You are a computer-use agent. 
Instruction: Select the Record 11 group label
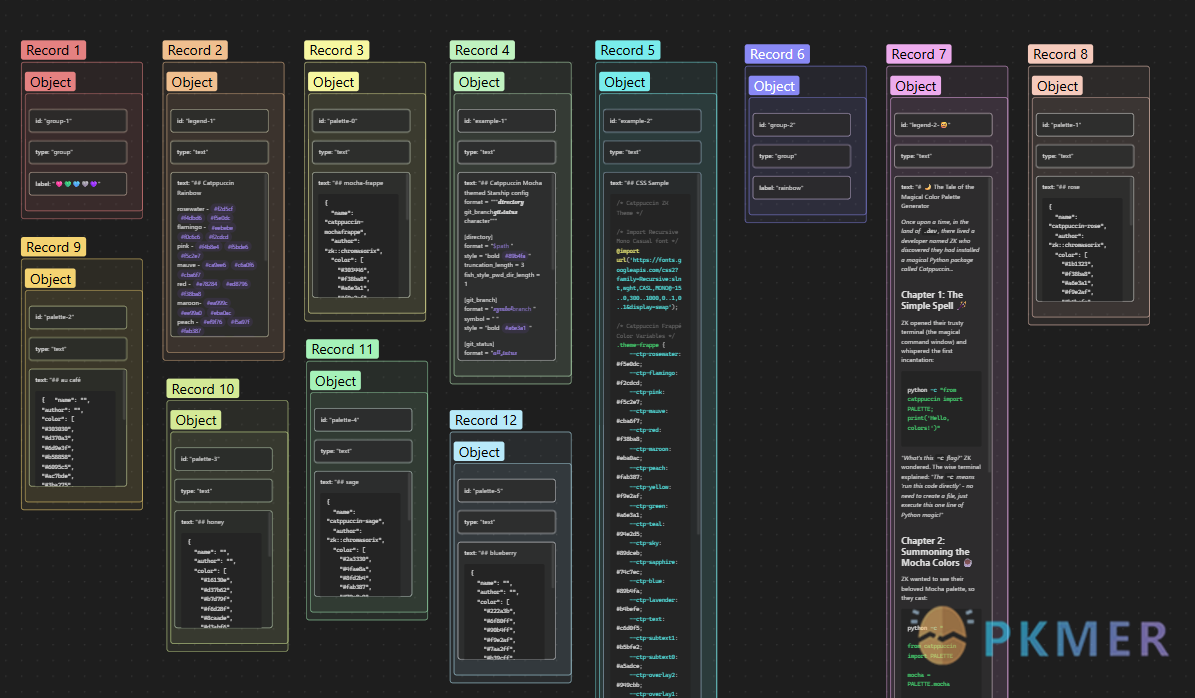pos(342,349)
